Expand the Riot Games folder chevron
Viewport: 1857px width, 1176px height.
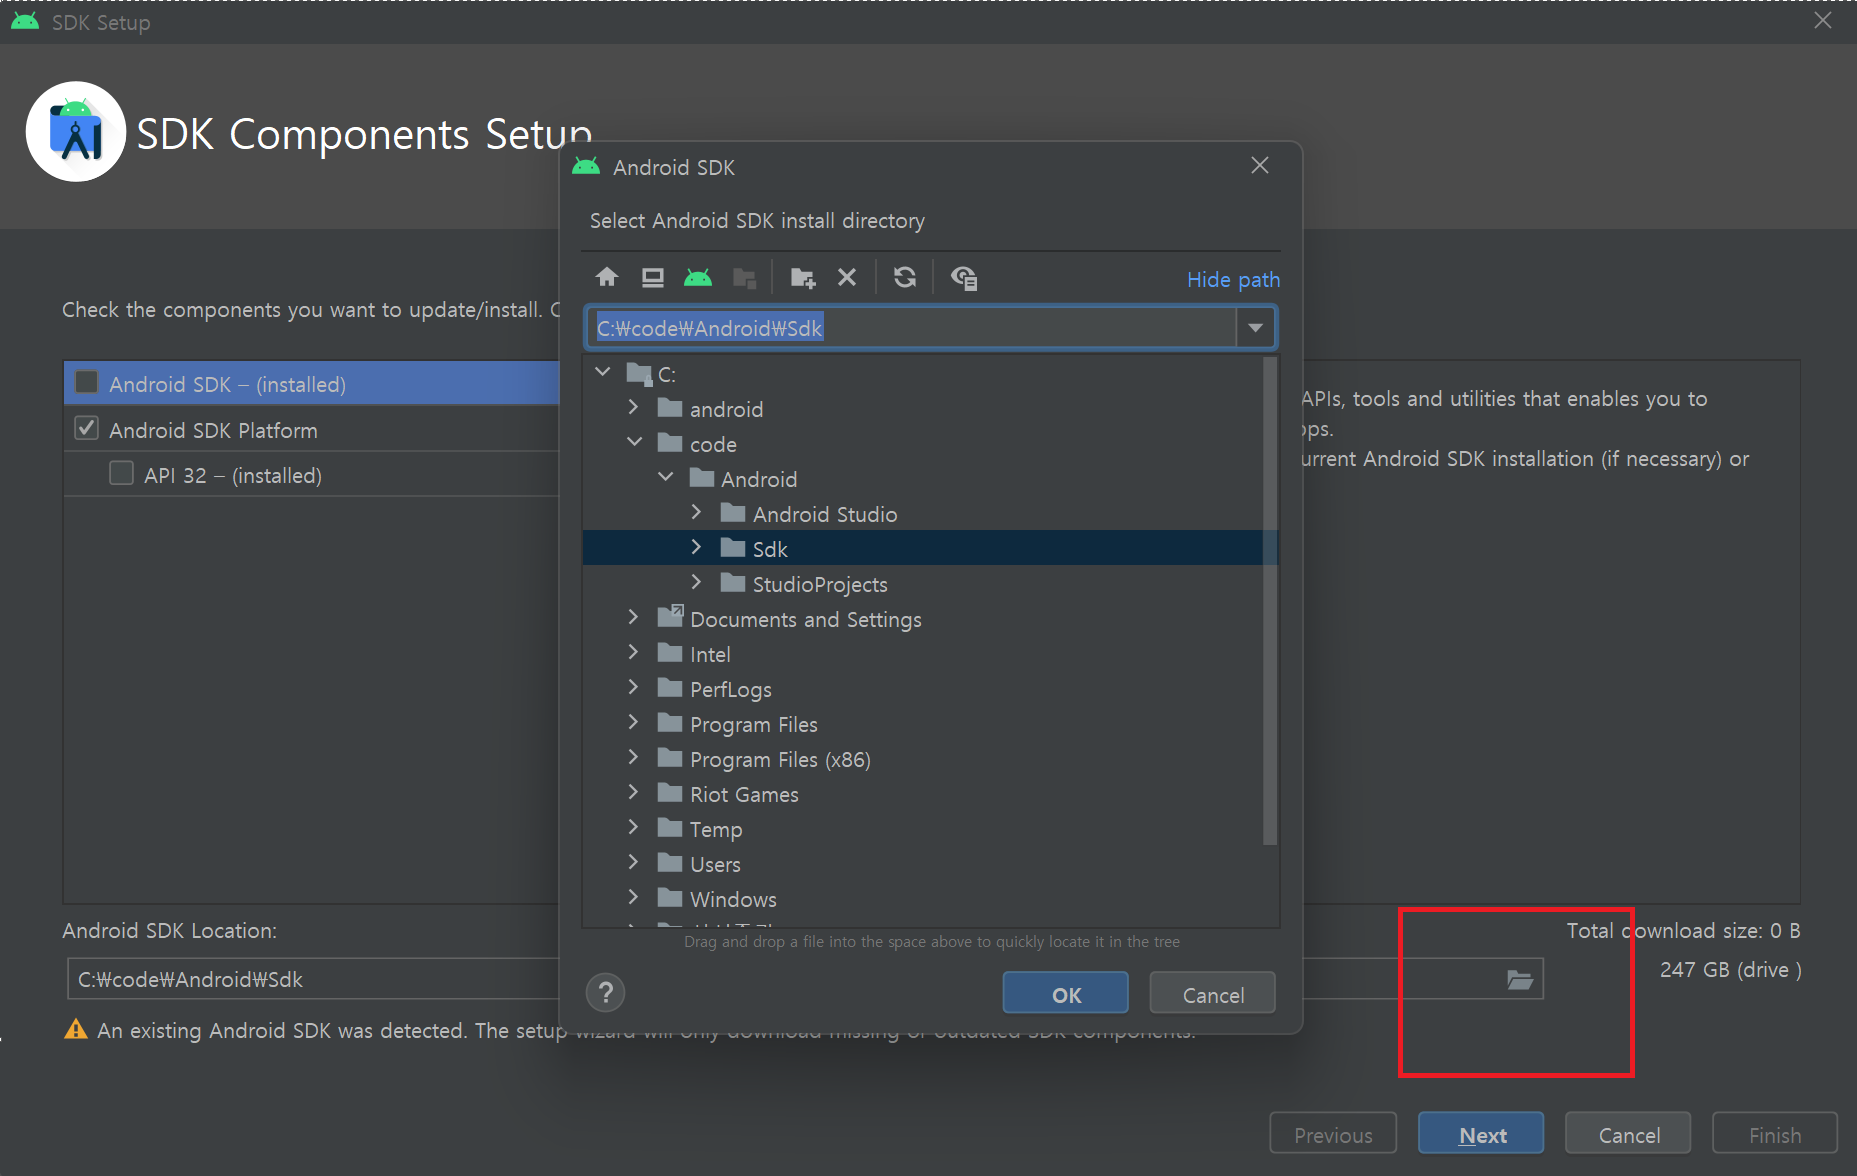point(633,792)
